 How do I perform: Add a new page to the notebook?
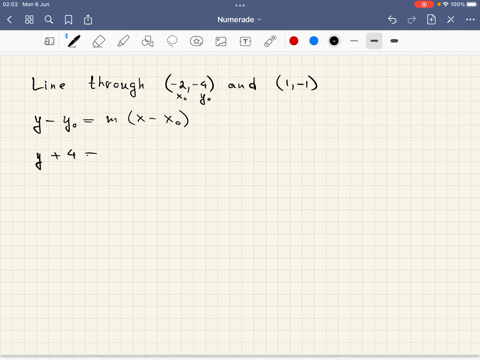(x=431, y=20)
